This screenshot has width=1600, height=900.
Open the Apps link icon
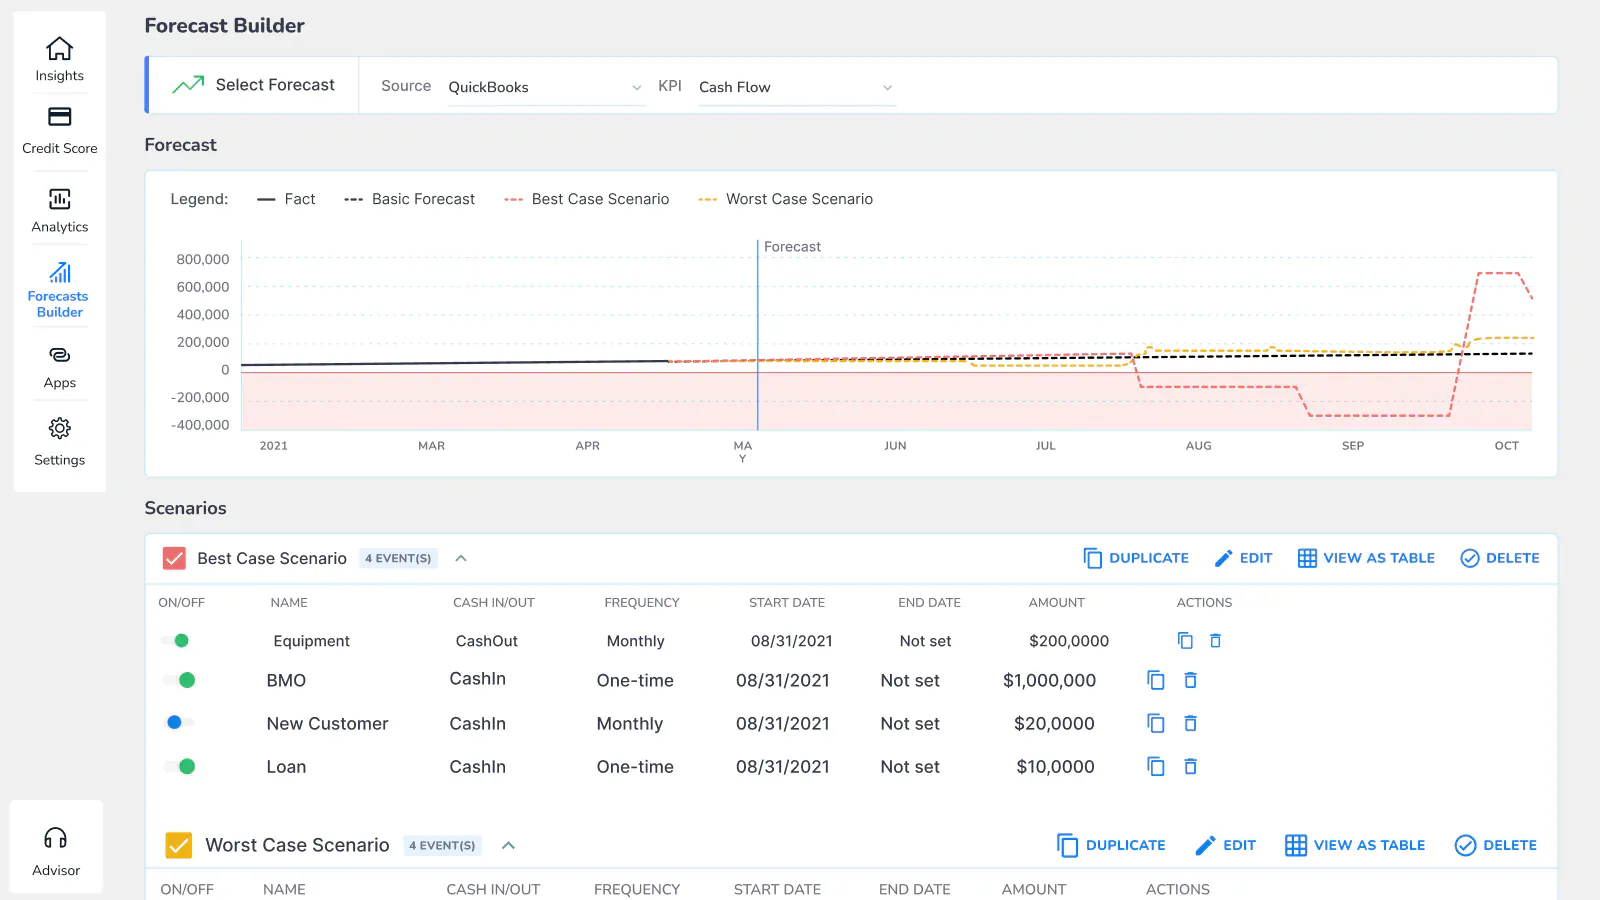pos(60,355)
